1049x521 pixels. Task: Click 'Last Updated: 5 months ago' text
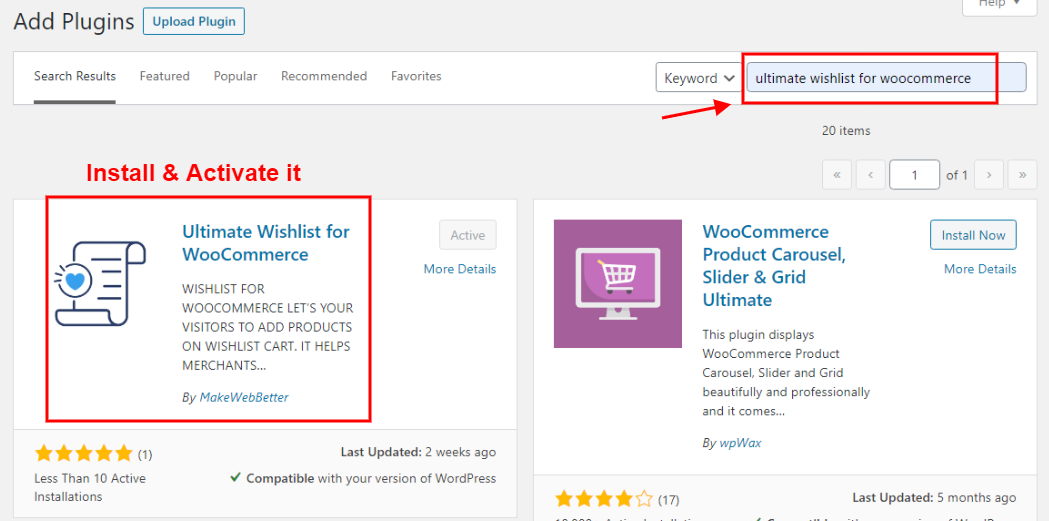tap(934, 498)
